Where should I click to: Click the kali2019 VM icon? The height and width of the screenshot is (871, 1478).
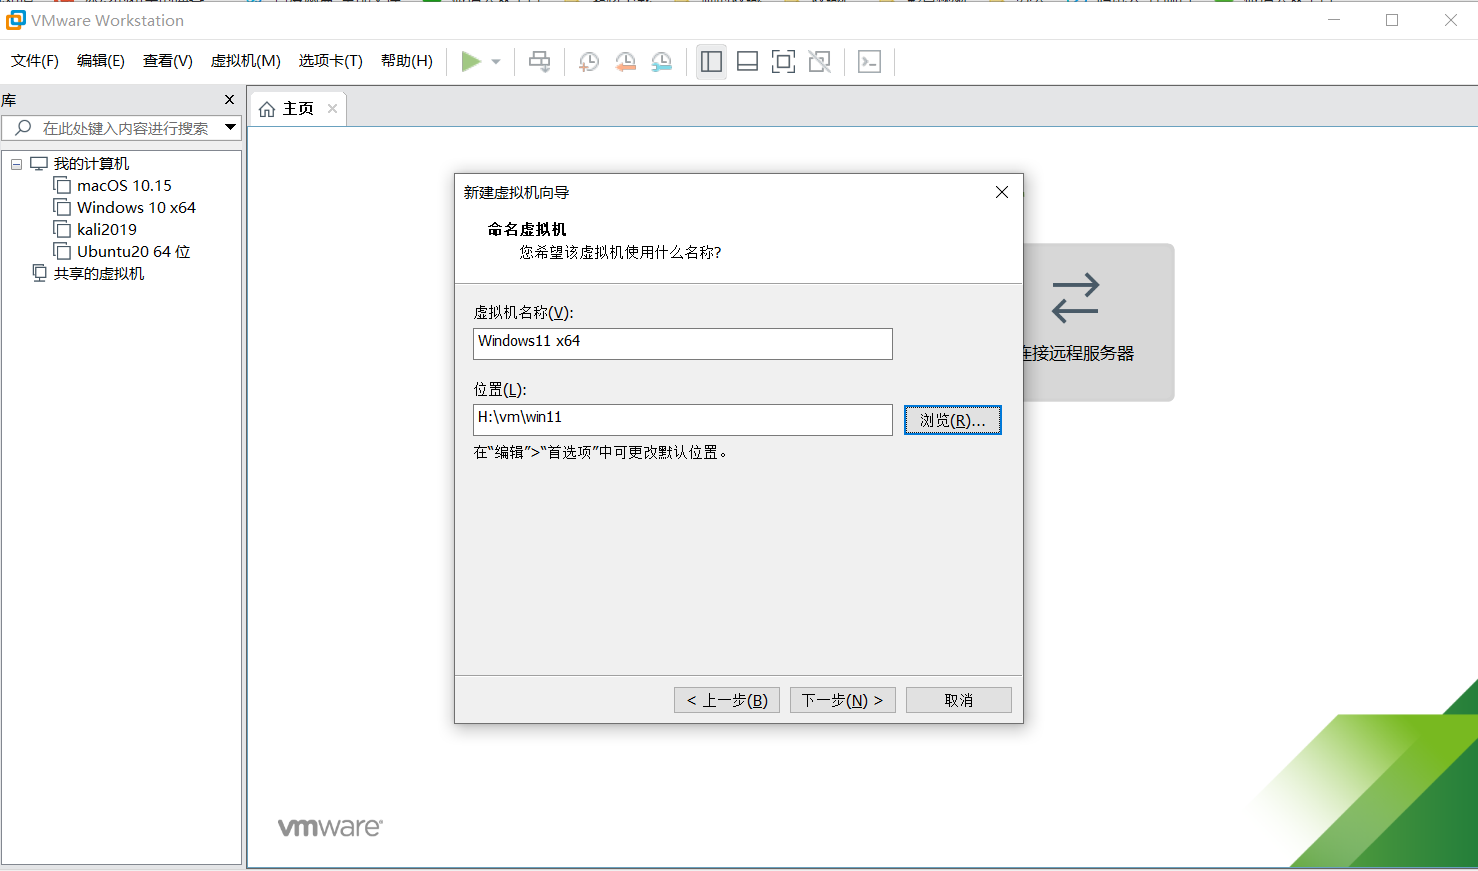tap(62, 230)
